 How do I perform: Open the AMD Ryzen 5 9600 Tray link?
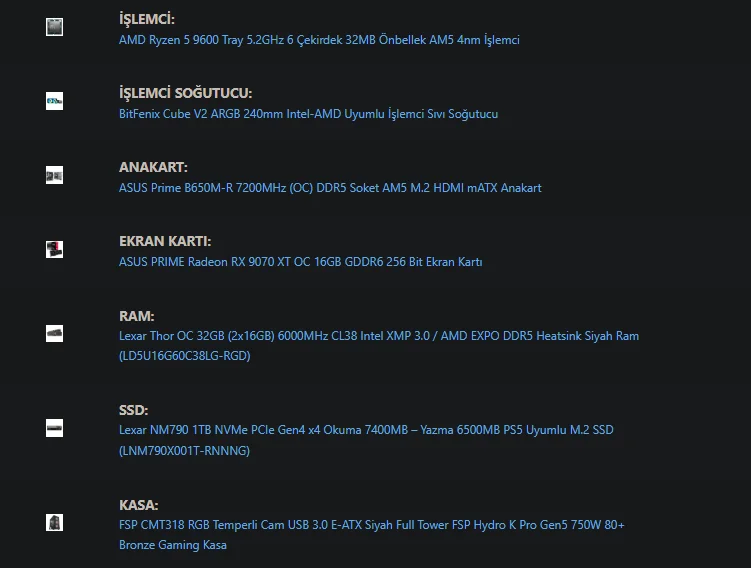point(318,40)
